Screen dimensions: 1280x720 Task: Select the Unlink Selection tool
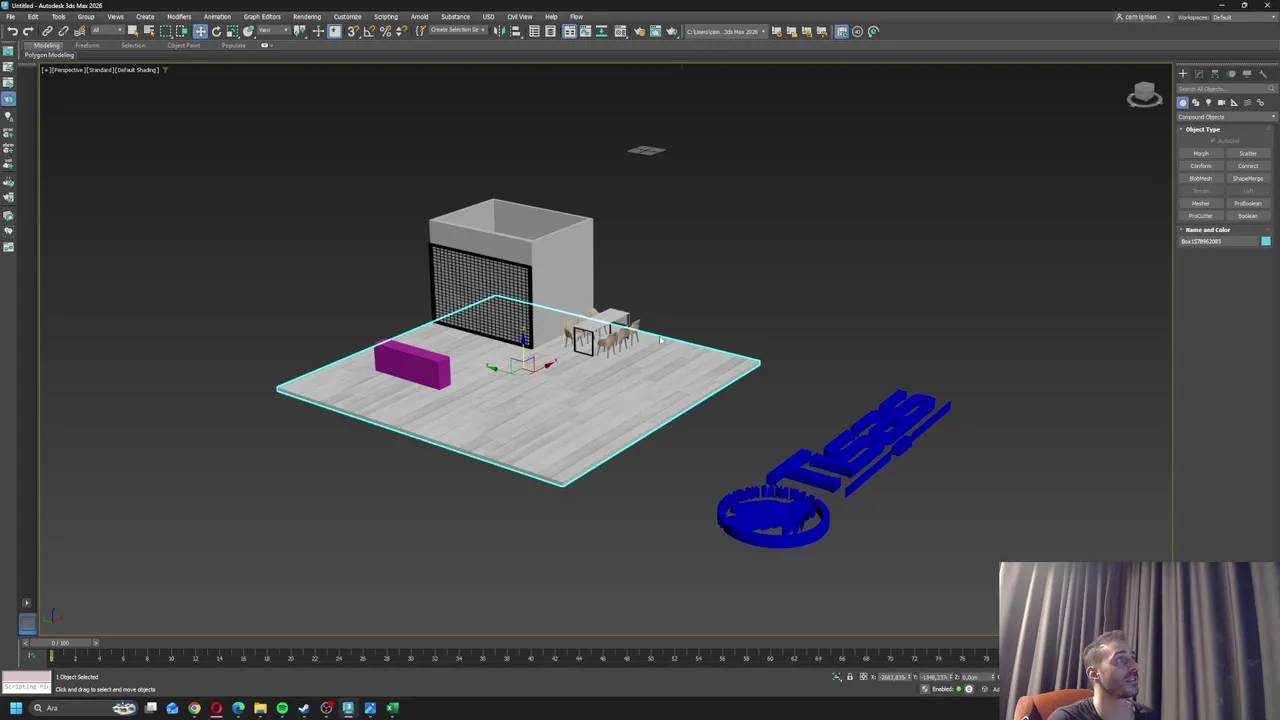tap(63, 31)
